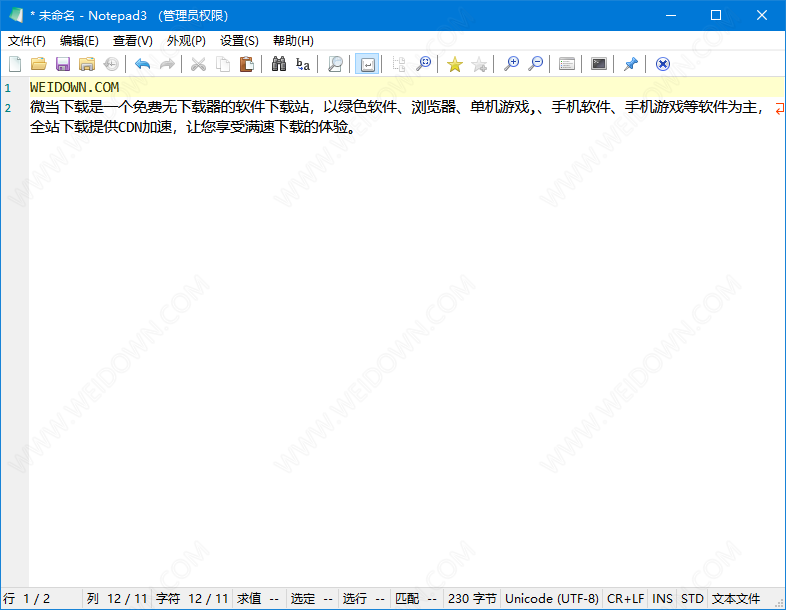
Task: Click line number 2 in the margin
Action: tap(8, 108)
